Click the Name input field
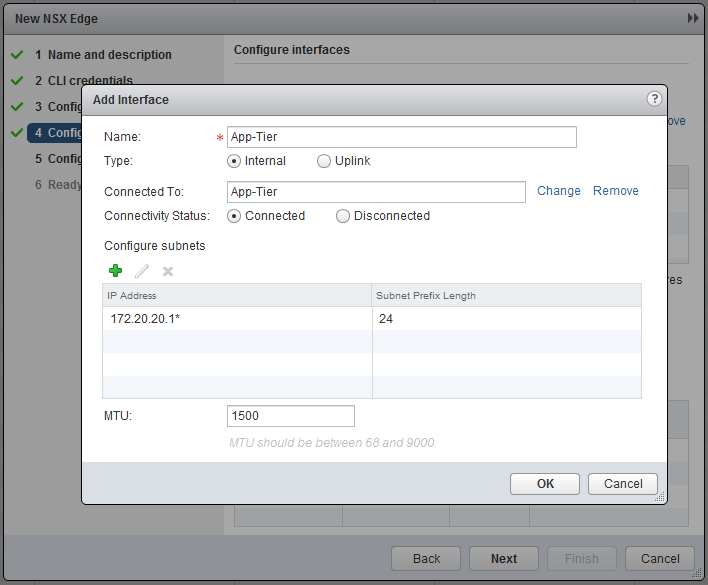 point(401,137)
